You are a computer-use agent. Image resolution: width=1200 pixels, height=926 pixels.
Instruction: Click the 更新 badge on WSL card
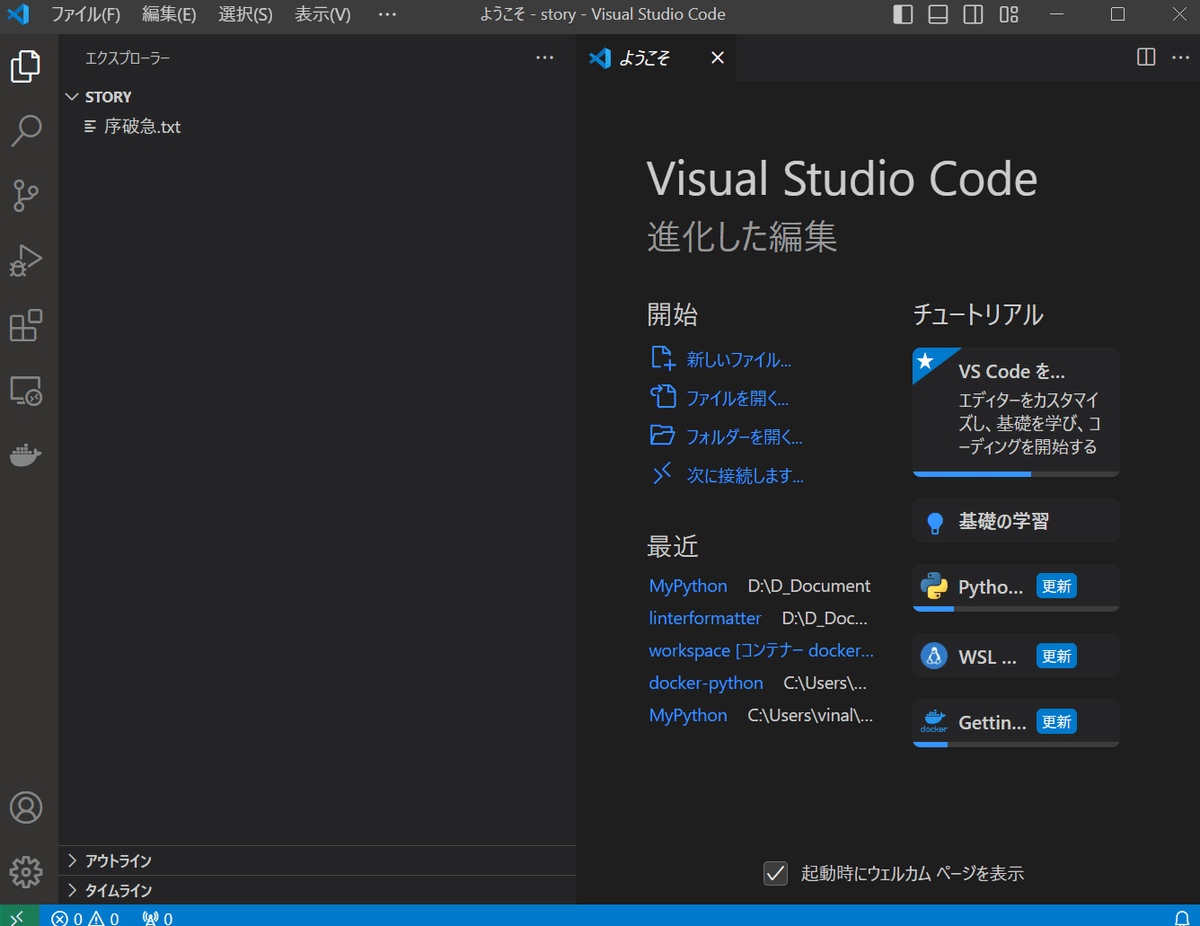point(1057,656)
